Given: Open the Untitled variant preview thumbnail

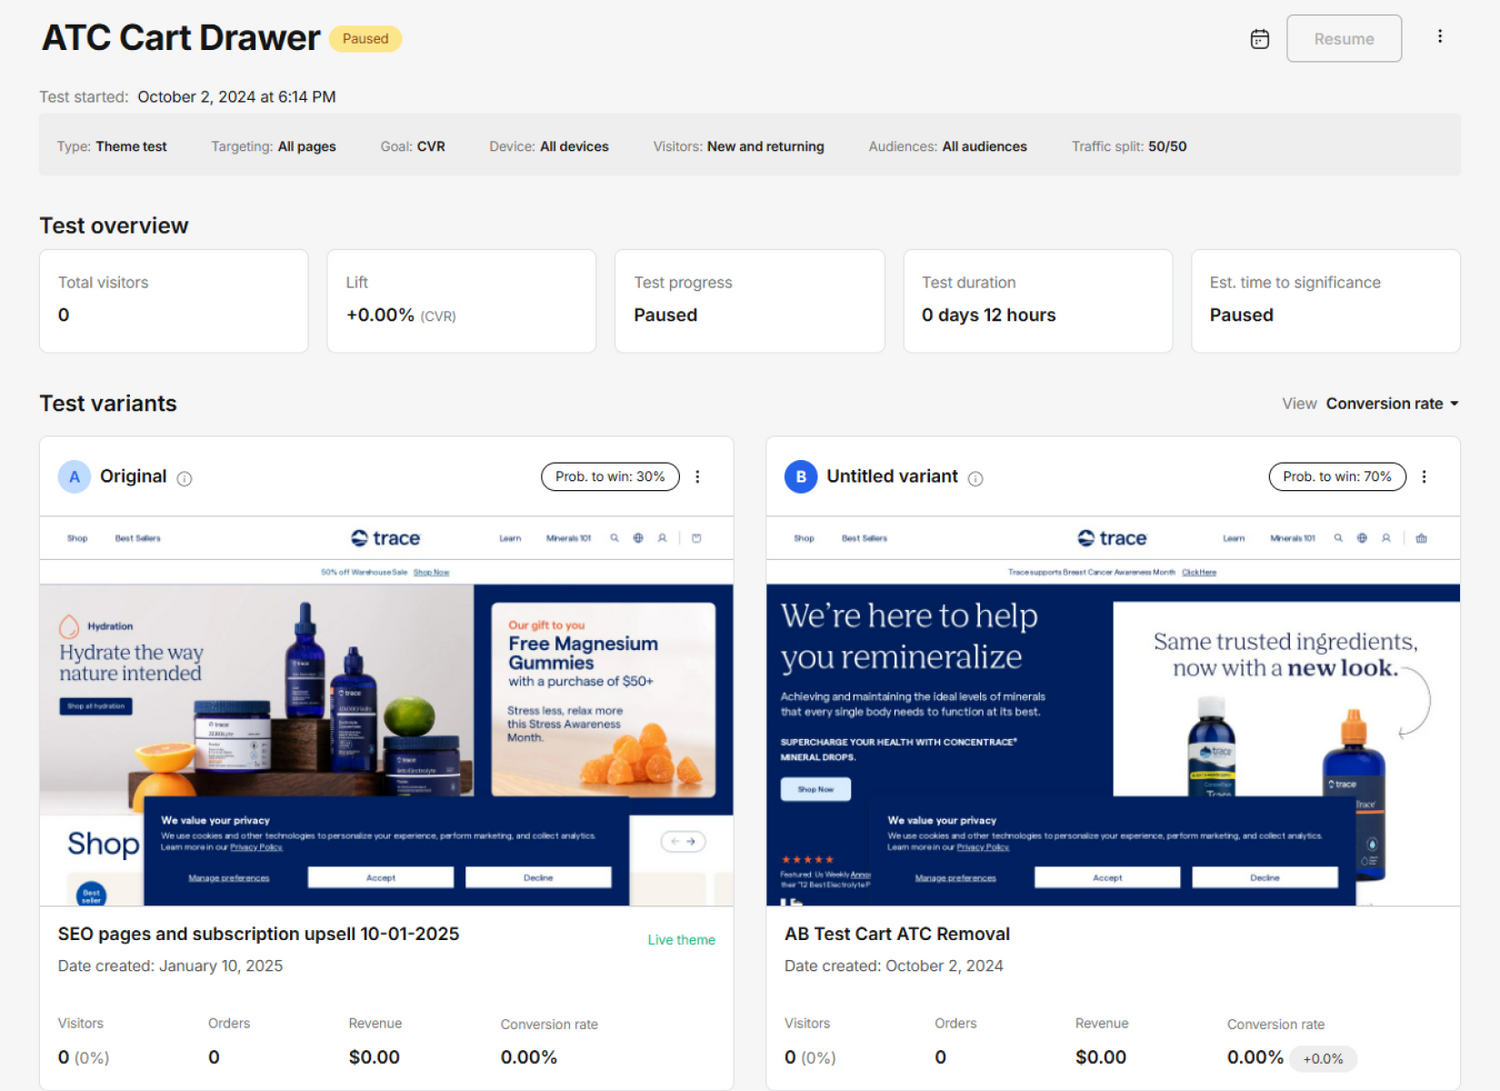Looking at the screenshot, I should pyautogui.click(x=1112, y=711).
